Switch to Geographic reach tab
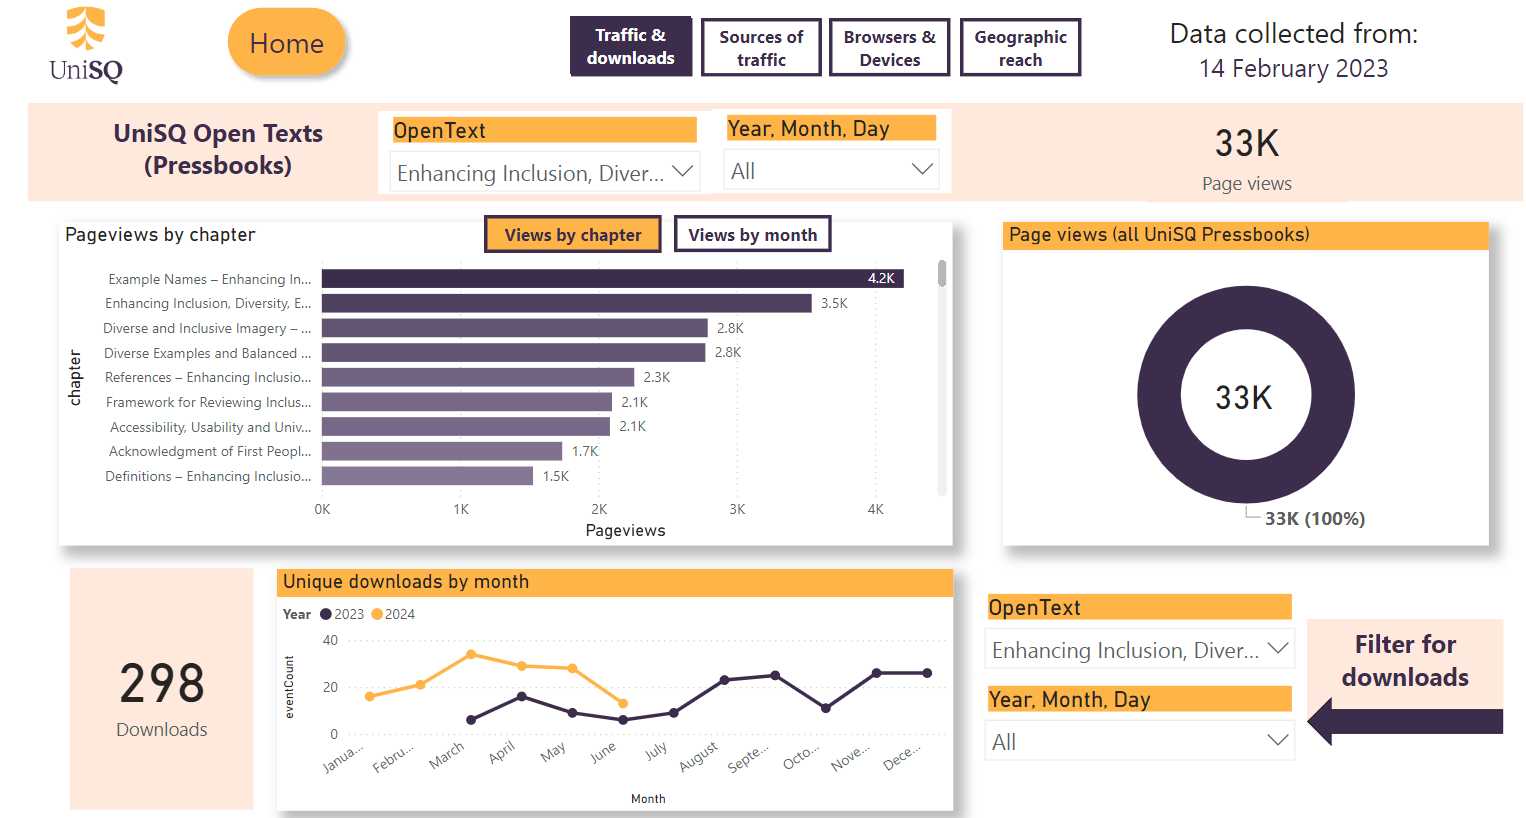1526x818 pixels. pyautogui.click(x=1021, y=47)
